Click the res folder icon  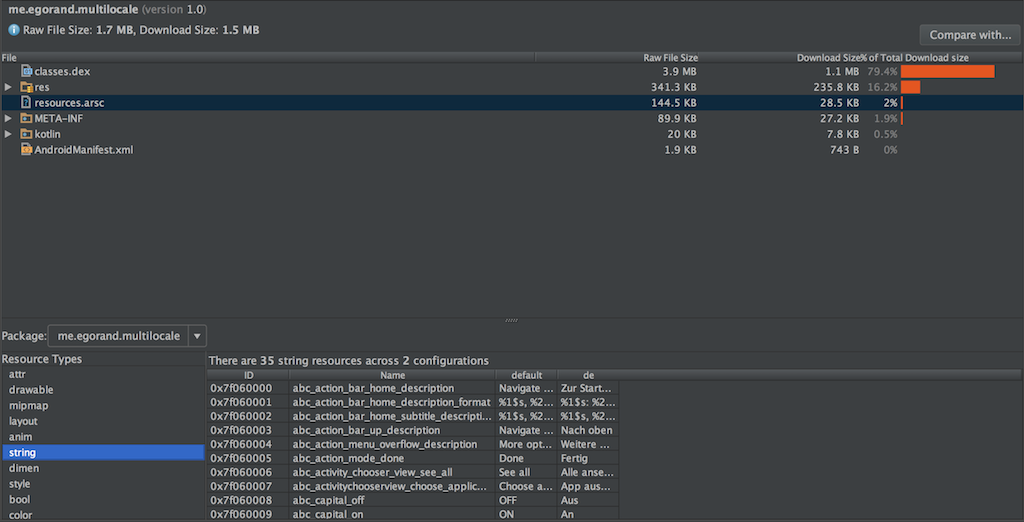(27, 87)
